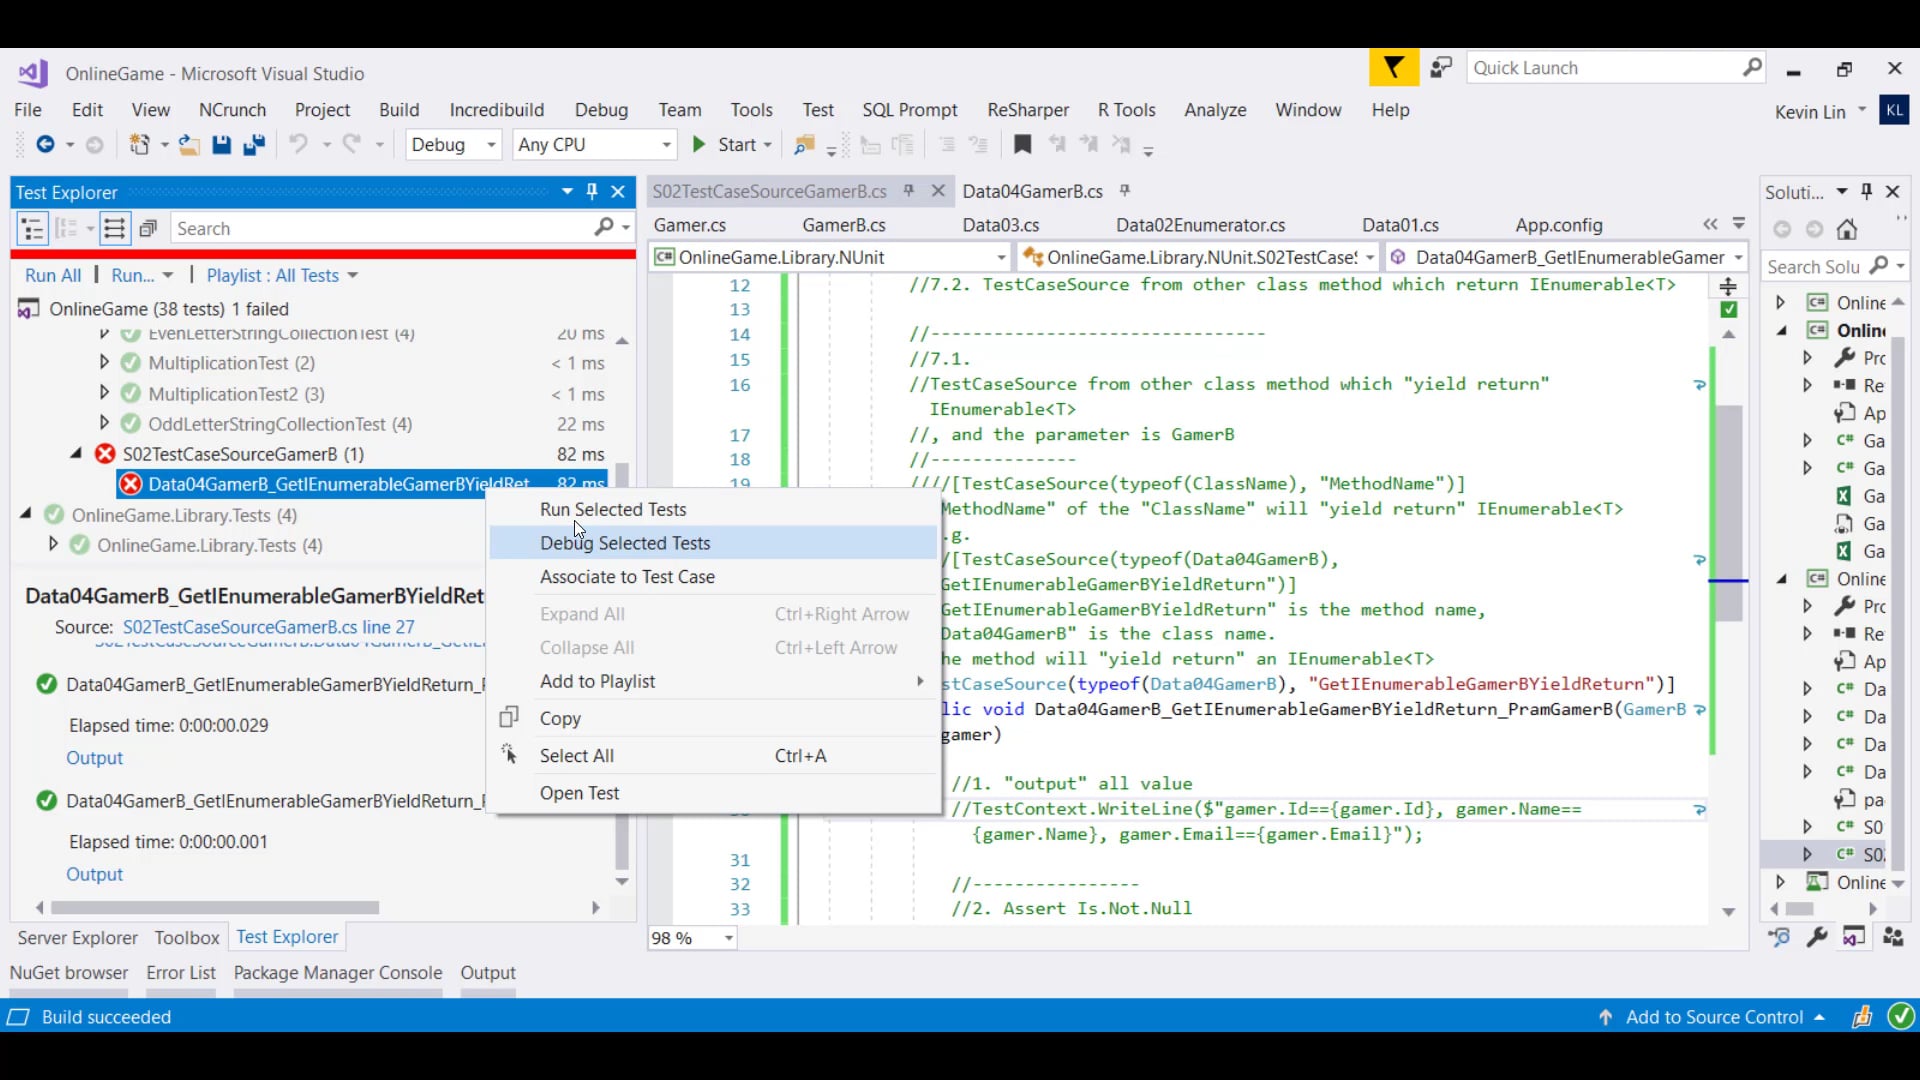Open the test filter funnel icon

point(1392,67)
